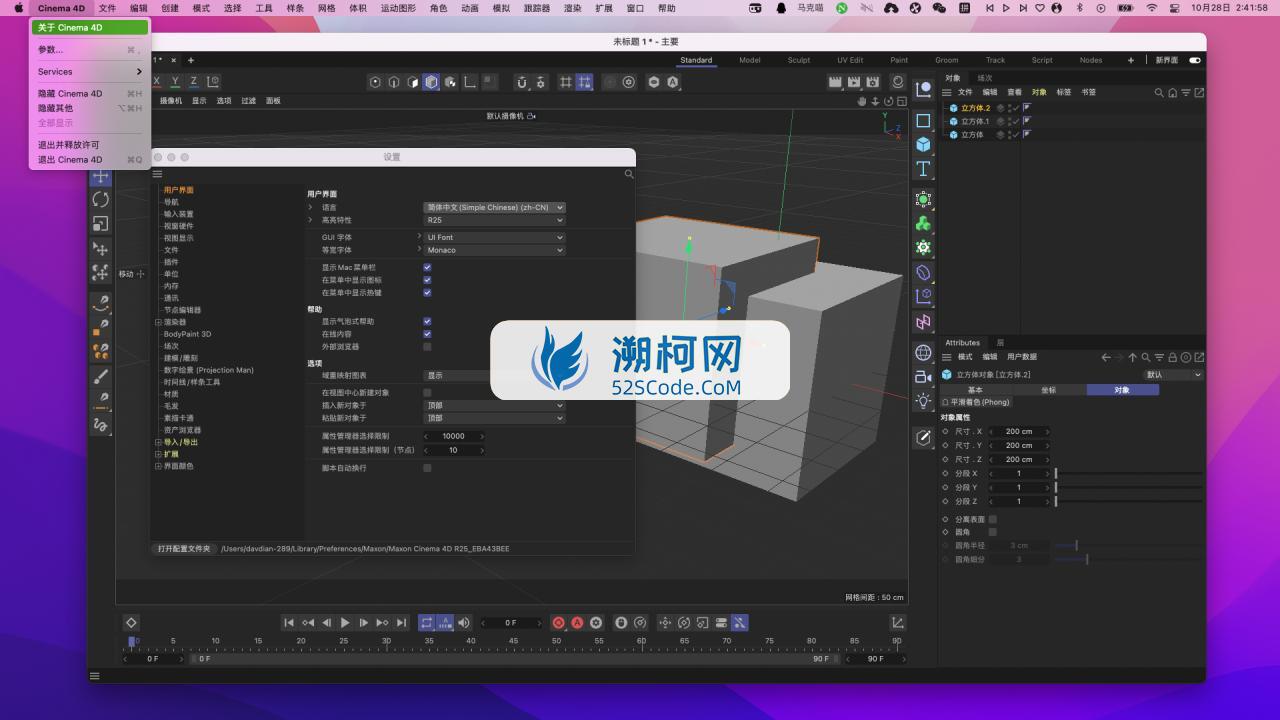Click the Cube primitive icon
This screenshot has height=720, width=1280.
pos(923,144)
